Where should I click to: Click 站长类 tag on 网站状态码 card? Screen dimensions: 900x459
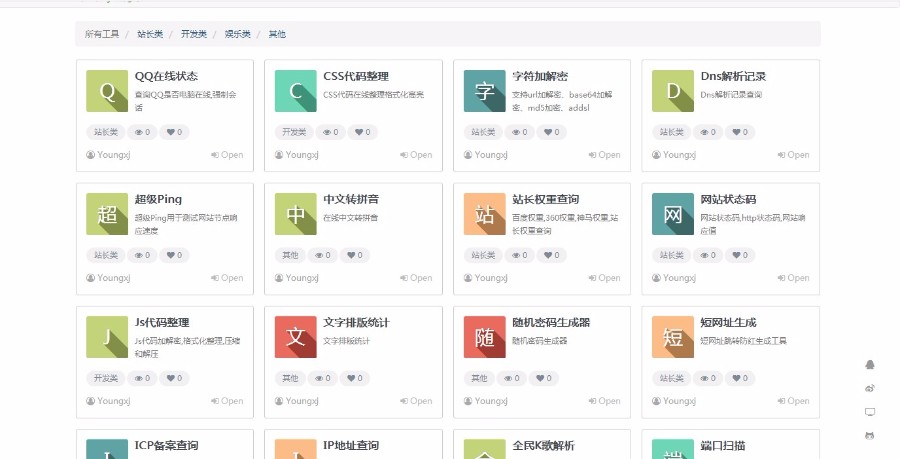point(672,255)
